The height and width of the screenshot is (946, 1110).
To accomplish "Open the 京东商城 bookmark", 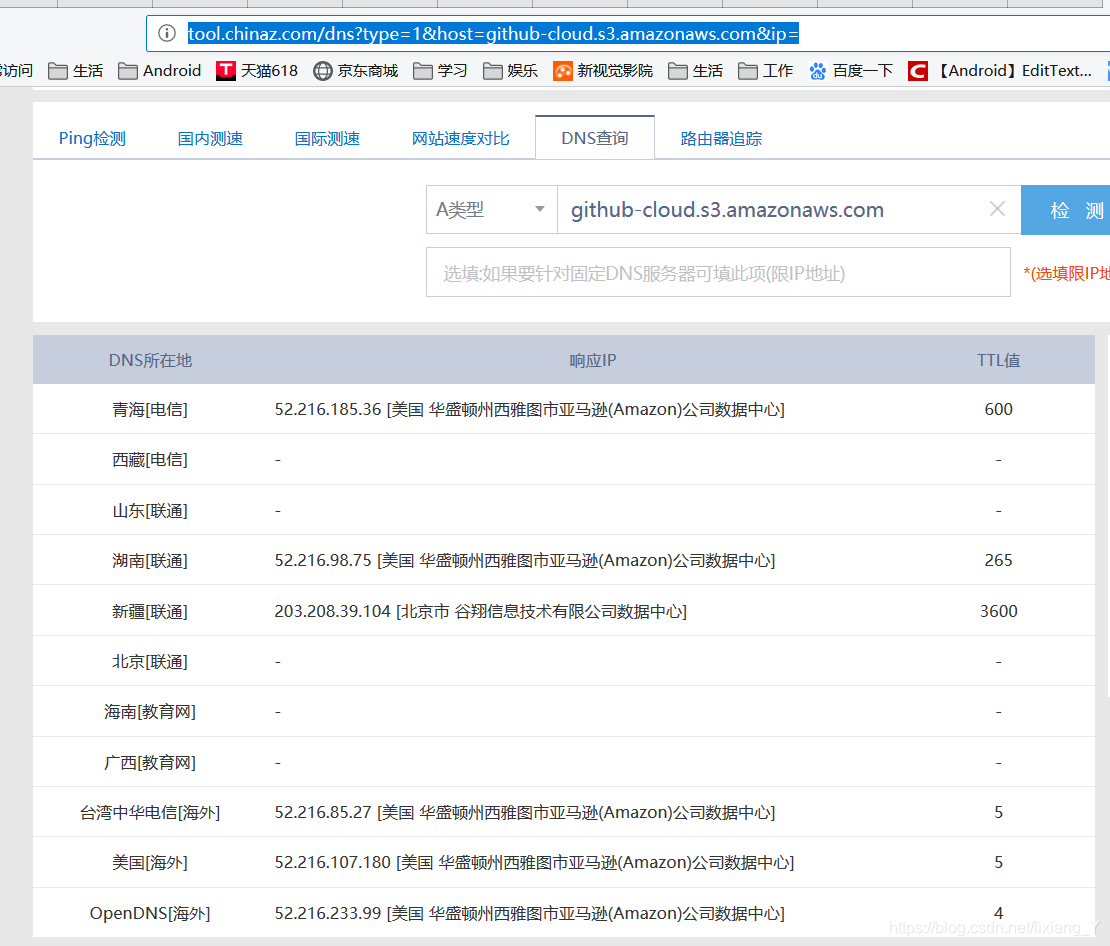I will pyautogui.click(x=355, y=71).
